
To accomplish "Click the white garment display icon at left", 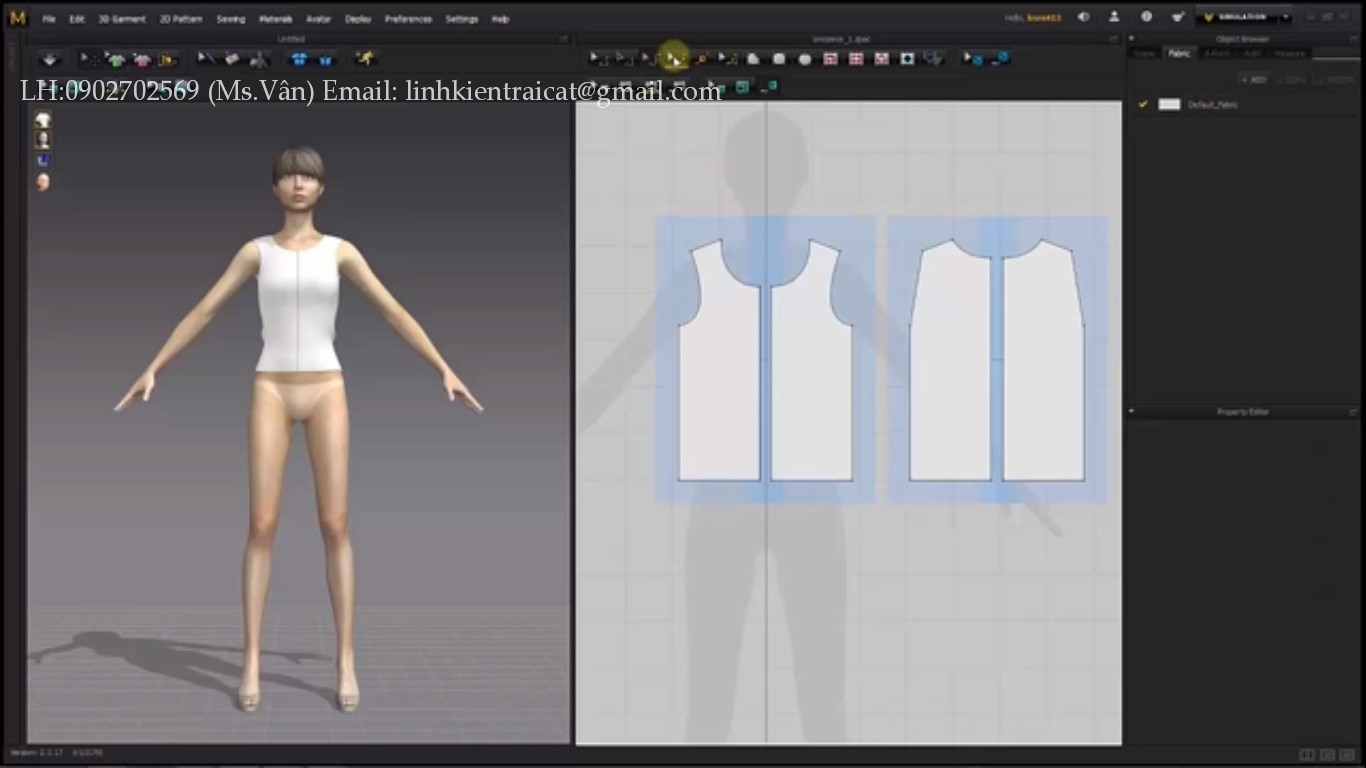I will pos(43,120).
